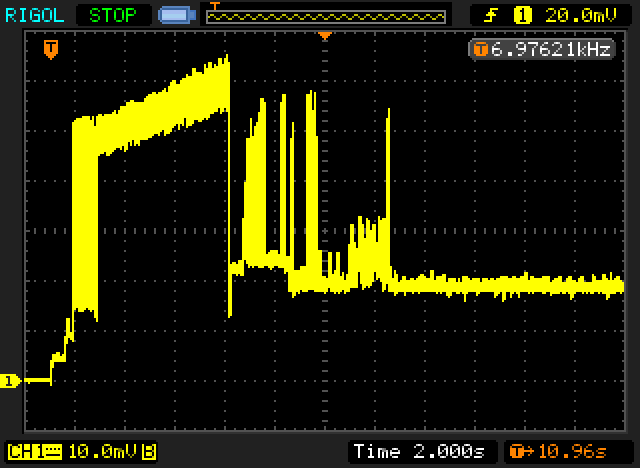Viewport: 640px width, 468px height.
Task: Click the blue USB storage icon
Action: click(x=177, y=16)
